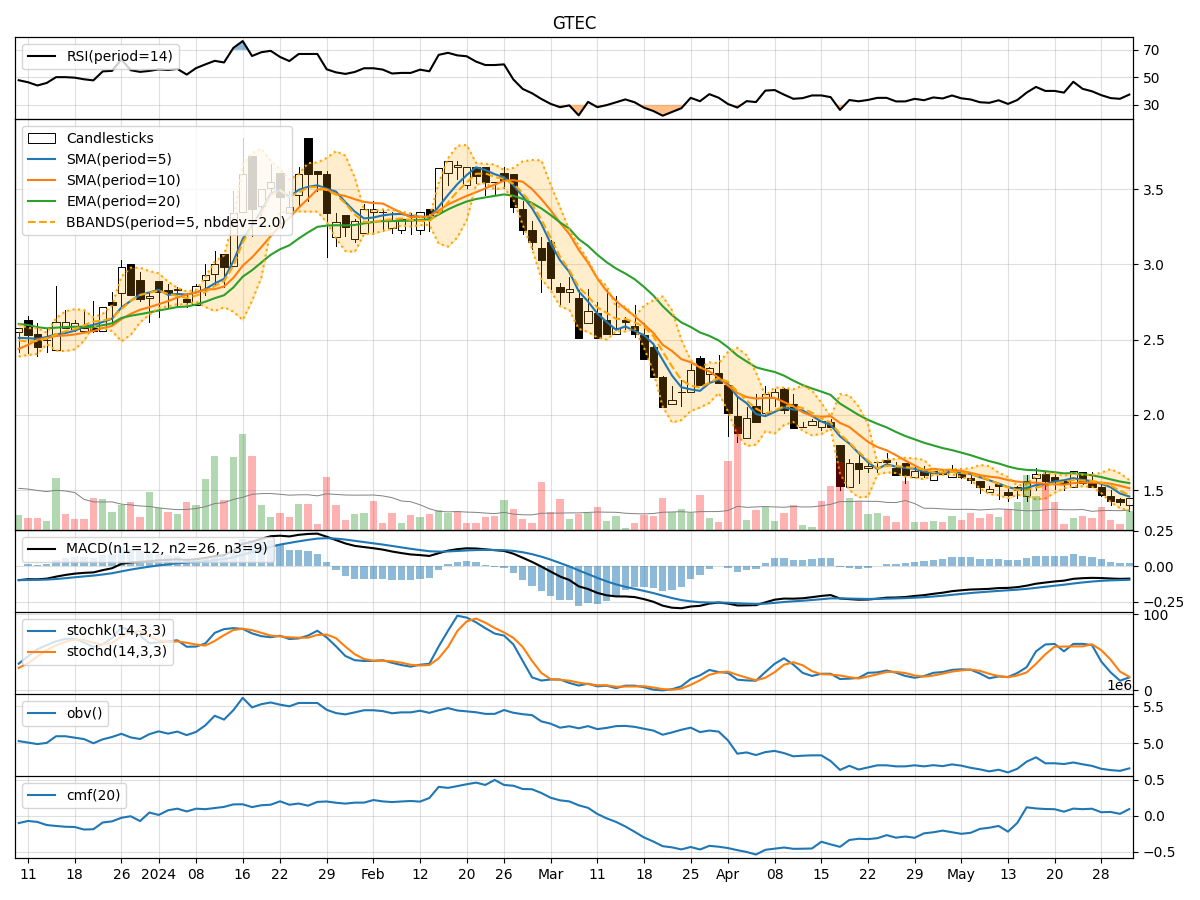The width and height of the screenshot is (1200, 900).
Task: Click the blue stochk(14,3,3) legend line
Action: (x=43, y=632)
